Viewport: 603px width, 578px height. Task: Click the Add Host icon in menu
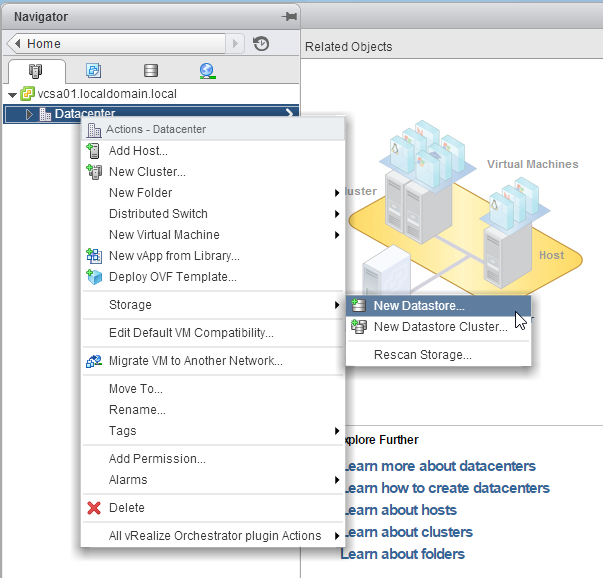click(x=94, y=151)
